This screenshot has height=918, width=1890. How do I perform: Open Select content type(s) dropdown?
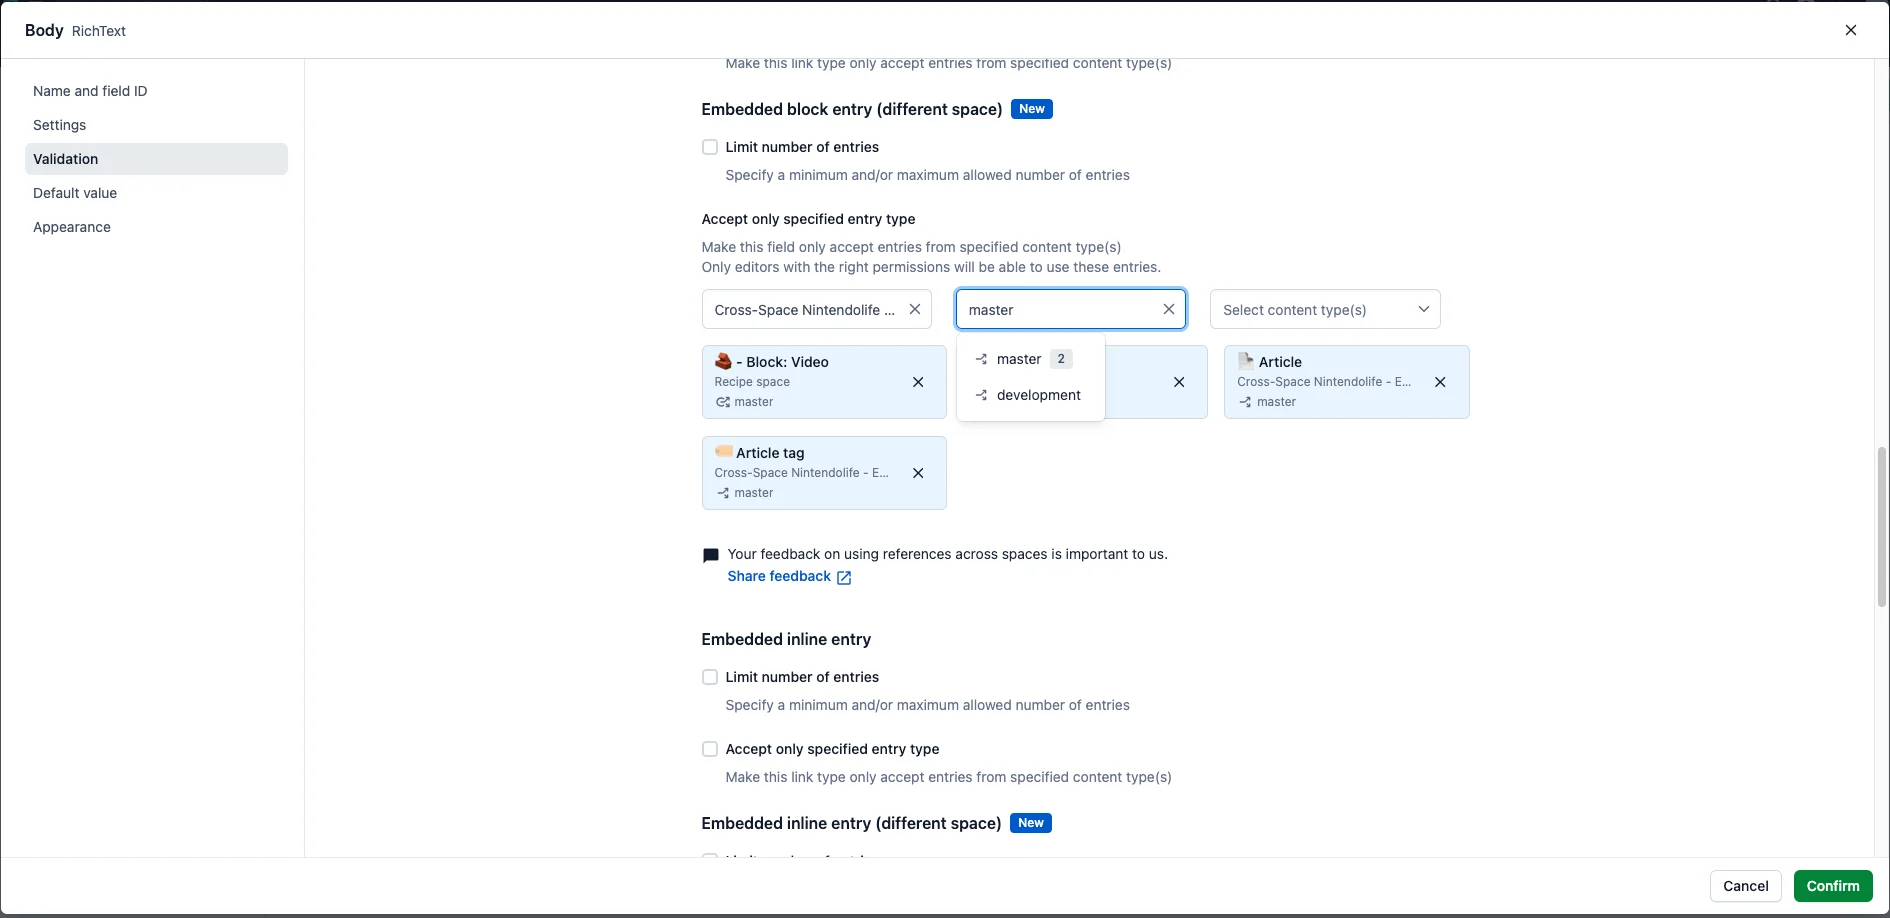point(1325,310)
